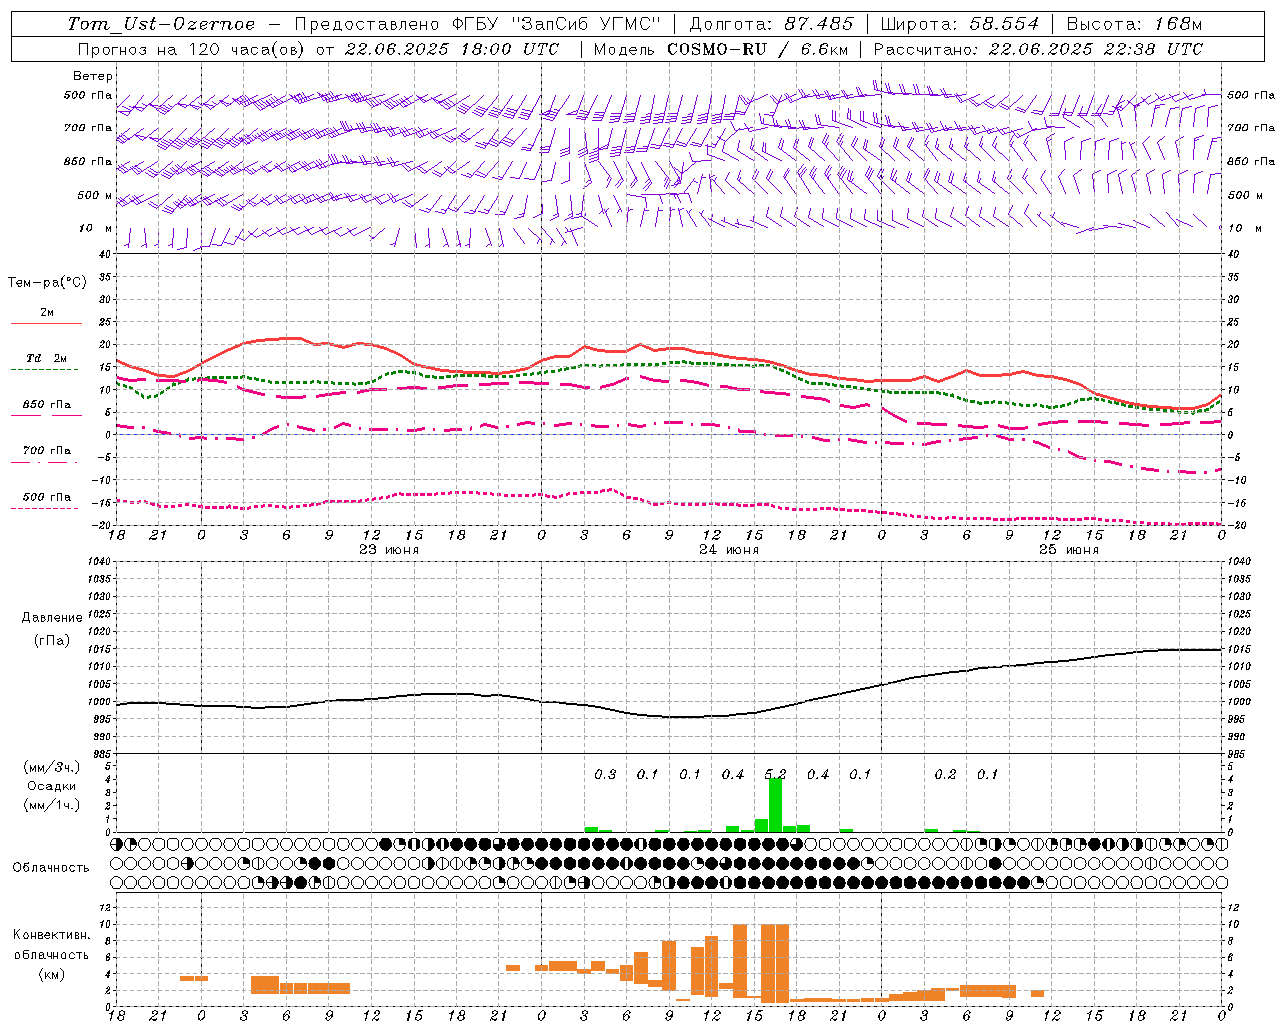Click the (гПа) unit under Давление

(52, 641)
